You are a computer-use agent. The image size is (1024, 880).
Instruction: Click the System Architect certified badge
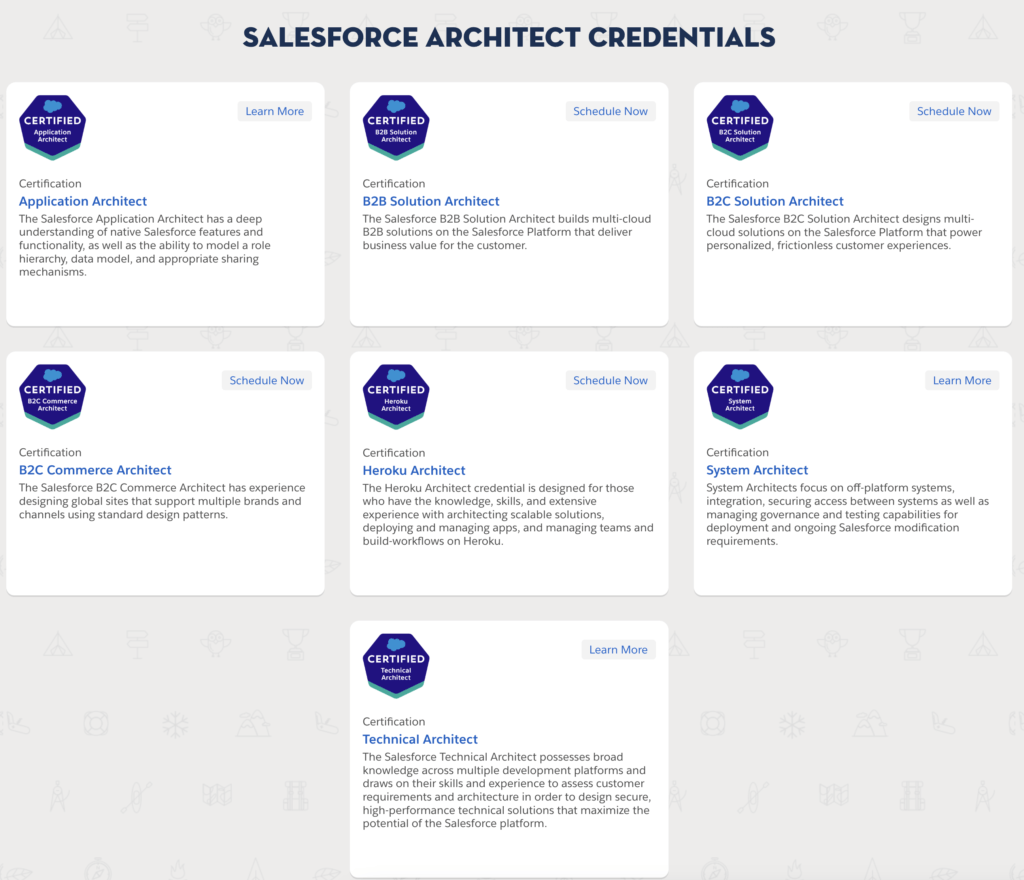tap(740, 396)
